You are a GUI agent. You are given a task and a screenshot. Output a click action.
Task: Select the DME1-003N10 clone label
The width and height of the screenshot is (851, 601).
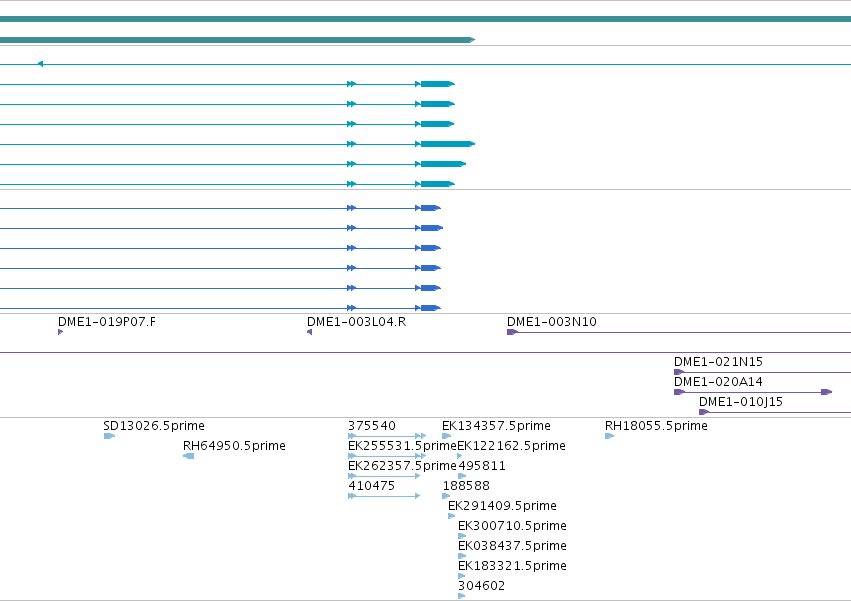click(552, 322)
